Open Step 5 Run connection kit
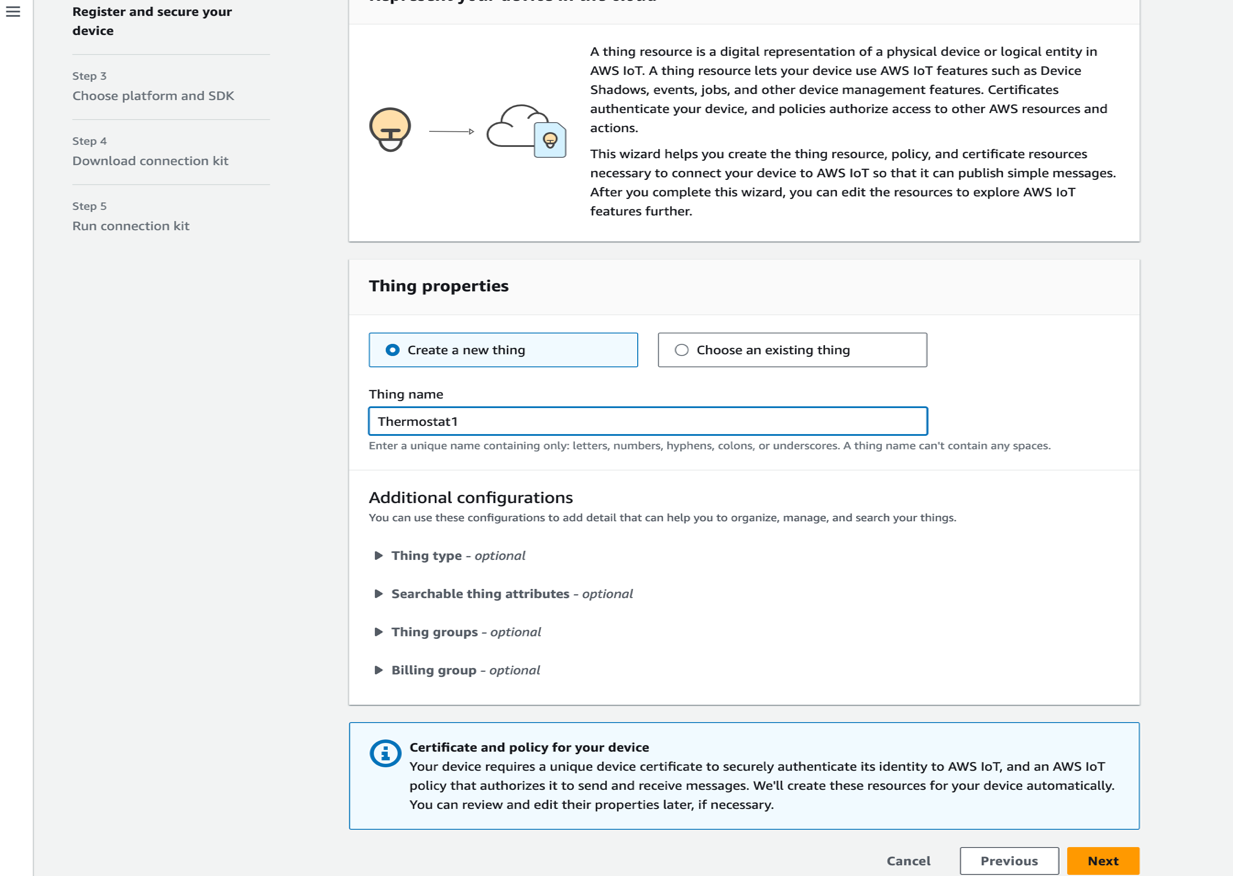Viewport: 1233px width, 876px height. click(133, 225)
